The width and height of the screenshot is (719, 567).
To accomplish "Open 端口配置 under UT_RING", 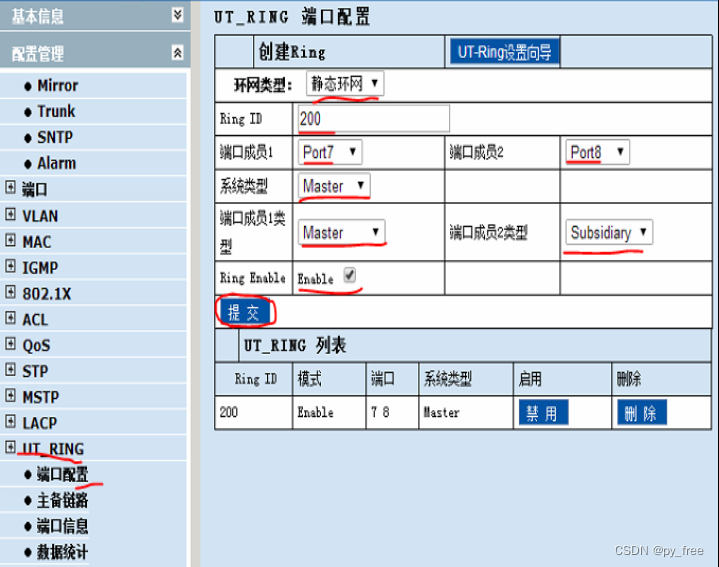I will click(62, 474).
